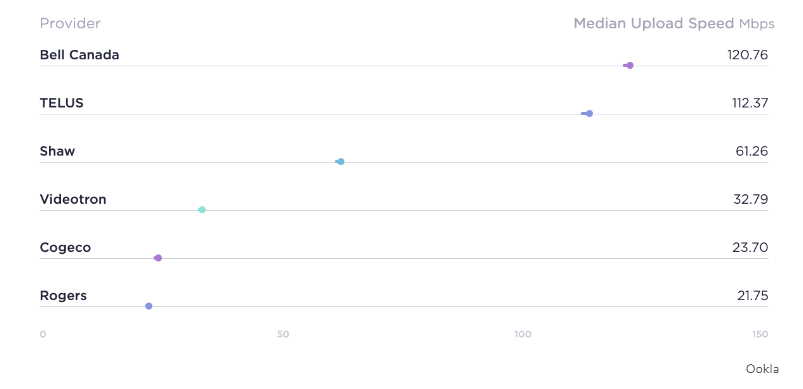The image size is (803, 389).
Task: Select the Shaw data point dot
Action: point(341,162)
